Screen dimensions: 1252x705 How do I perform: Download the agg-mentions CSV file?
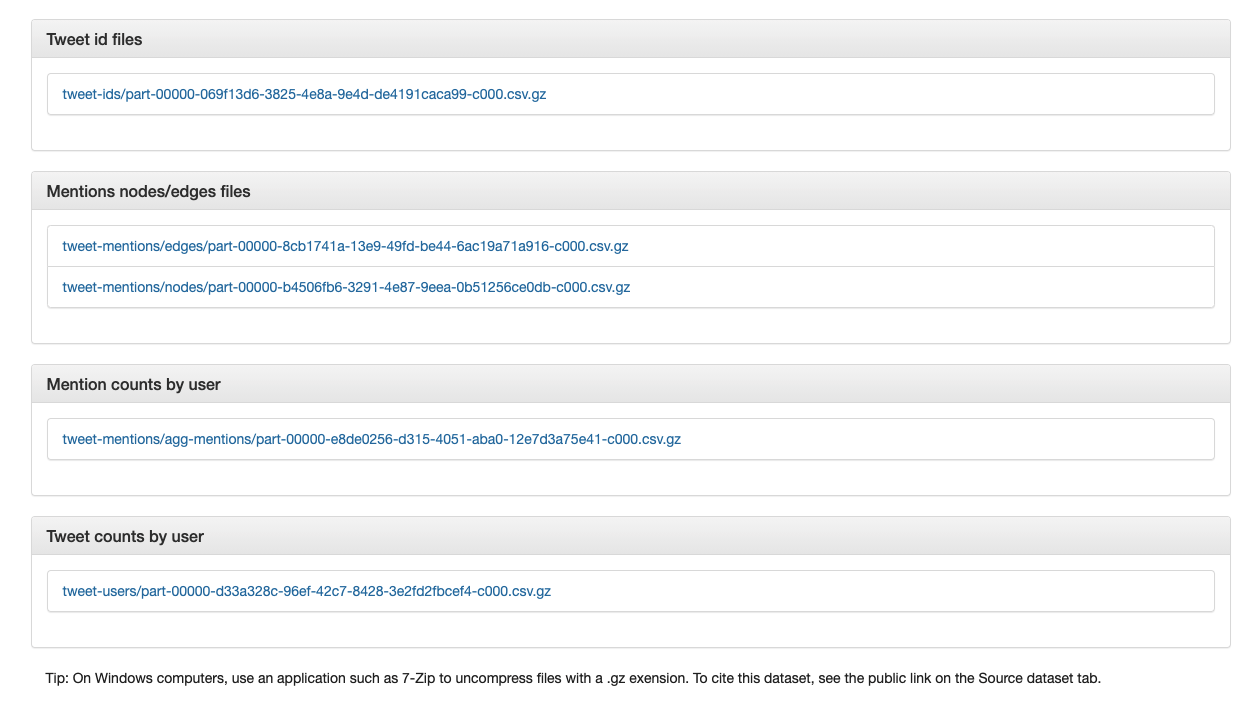click(x=372, y=439)
